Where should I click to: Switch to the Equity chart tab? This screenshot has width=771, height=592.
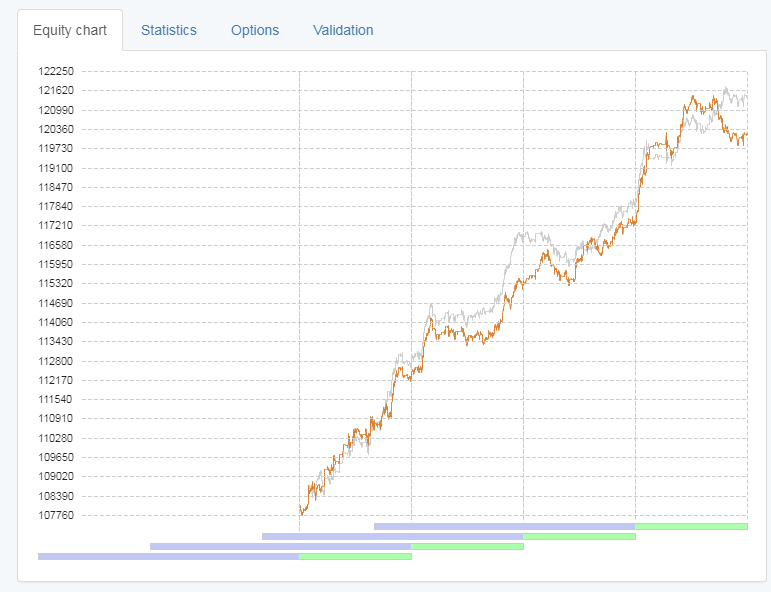tap(70, 30)
